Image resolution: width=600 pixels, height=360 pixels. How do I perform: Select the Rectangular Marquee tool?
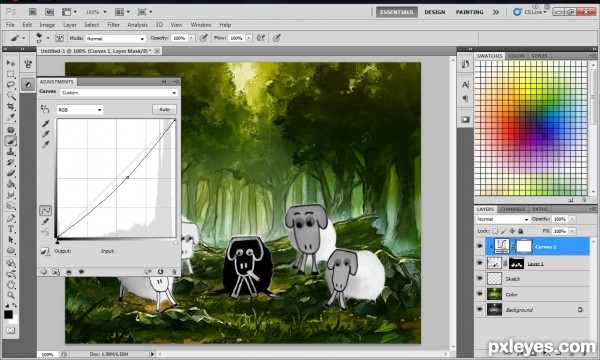[11, 74]
